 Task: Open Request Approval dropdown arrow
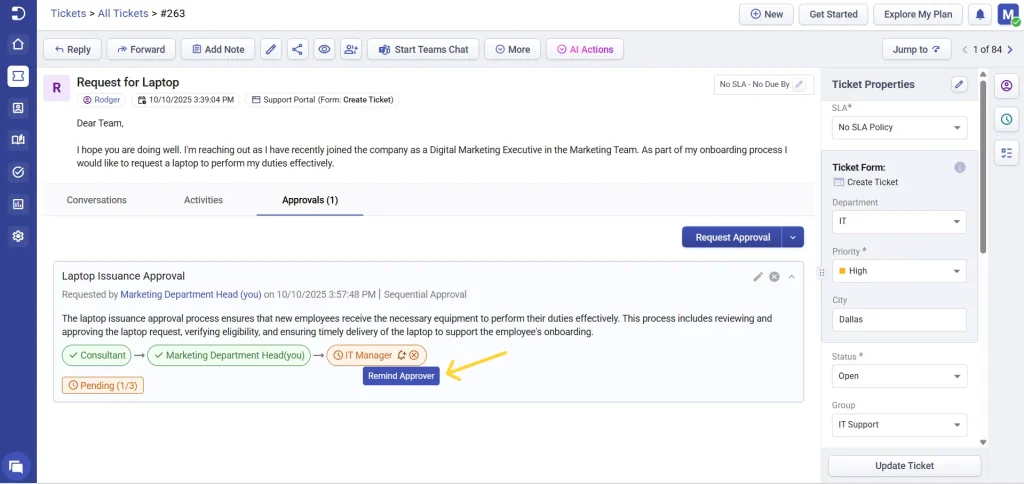point(793,237)
